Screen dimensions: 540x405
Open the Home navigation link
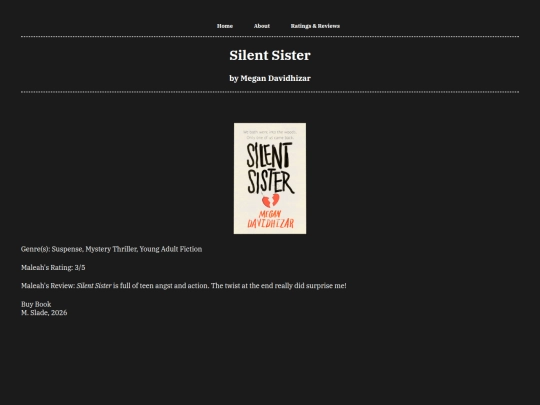pos(225,26)
